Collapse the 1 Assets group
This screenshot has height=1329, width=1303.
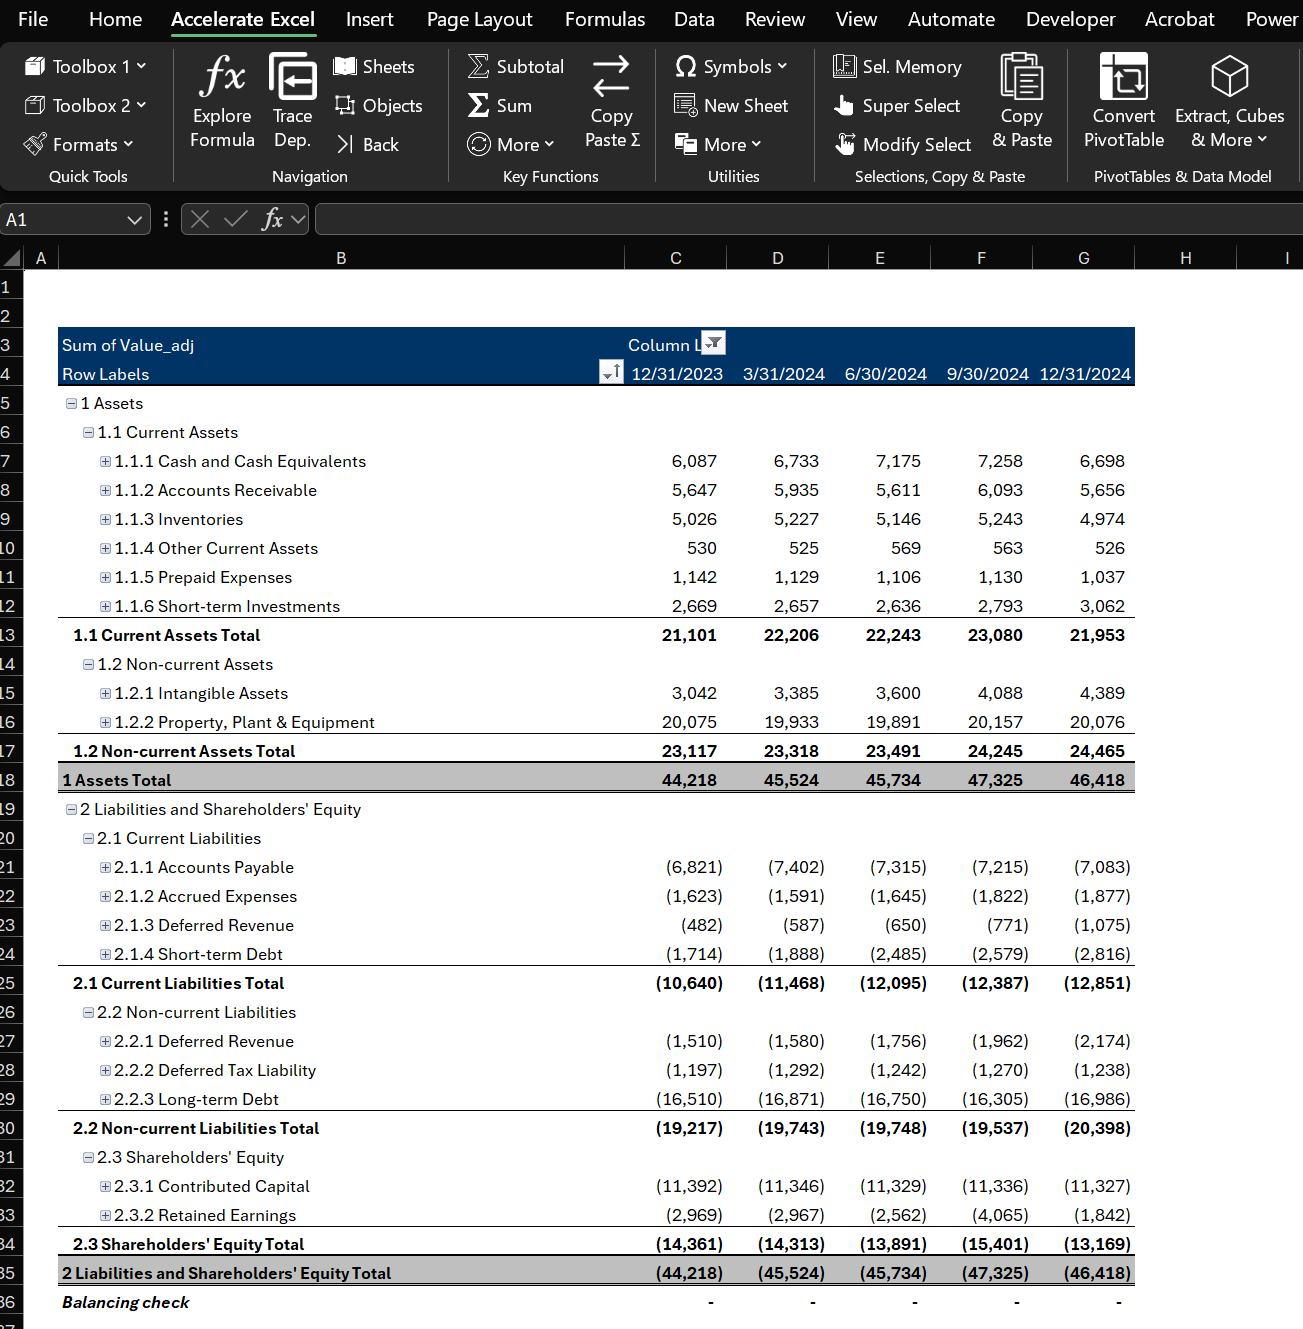[x=71, y=403]
